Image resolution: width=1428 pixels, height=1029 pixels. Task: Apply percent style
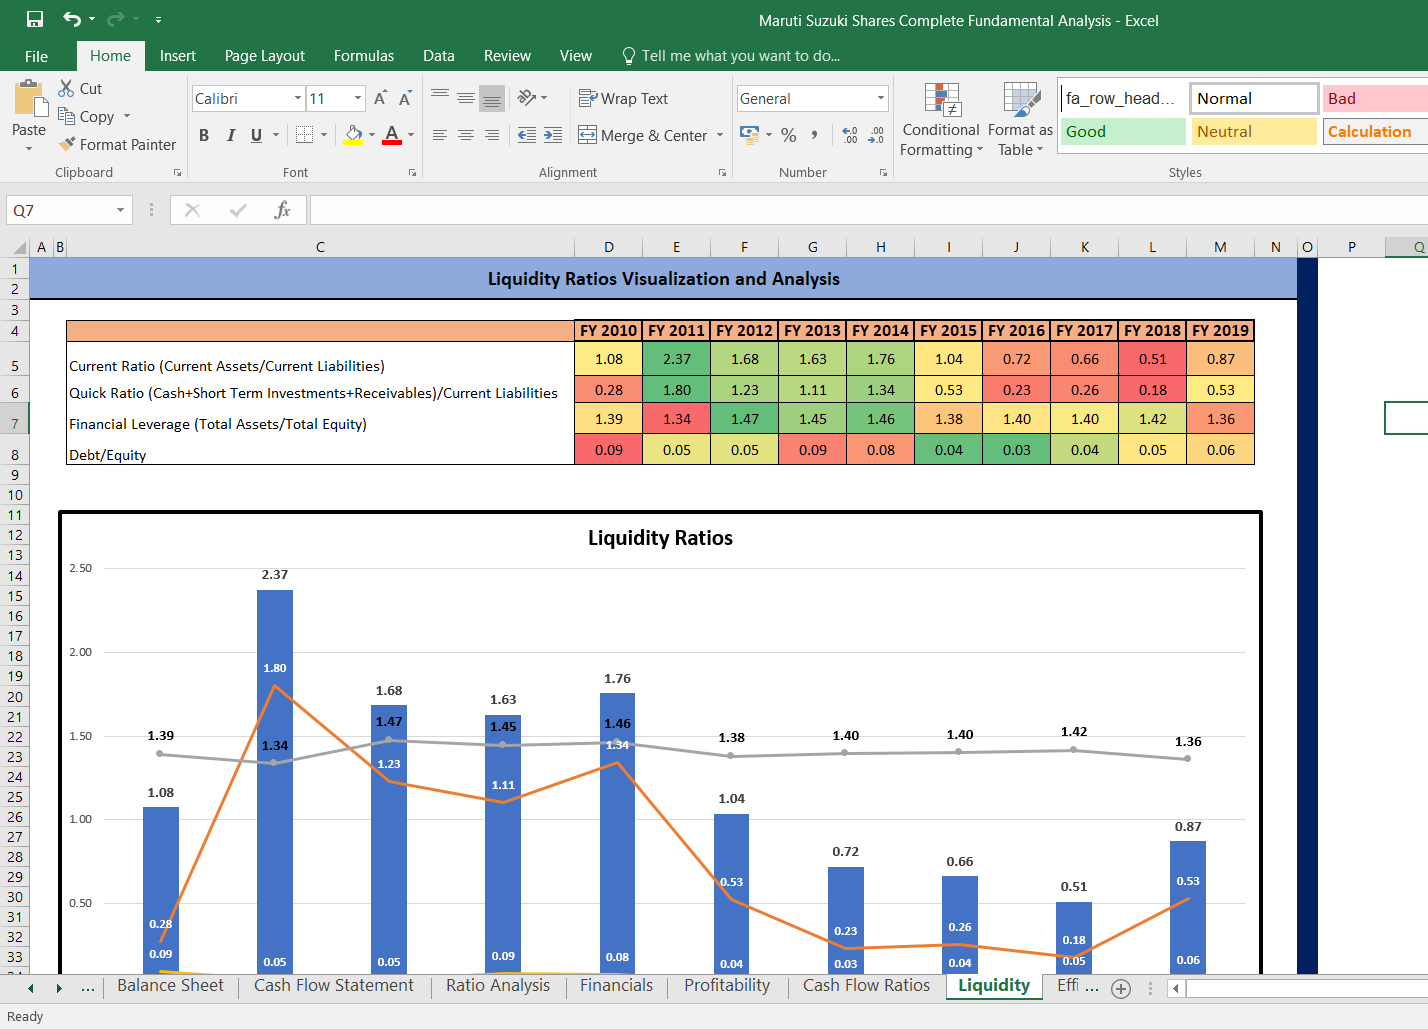pyautogui.click(x=789, y=134)
